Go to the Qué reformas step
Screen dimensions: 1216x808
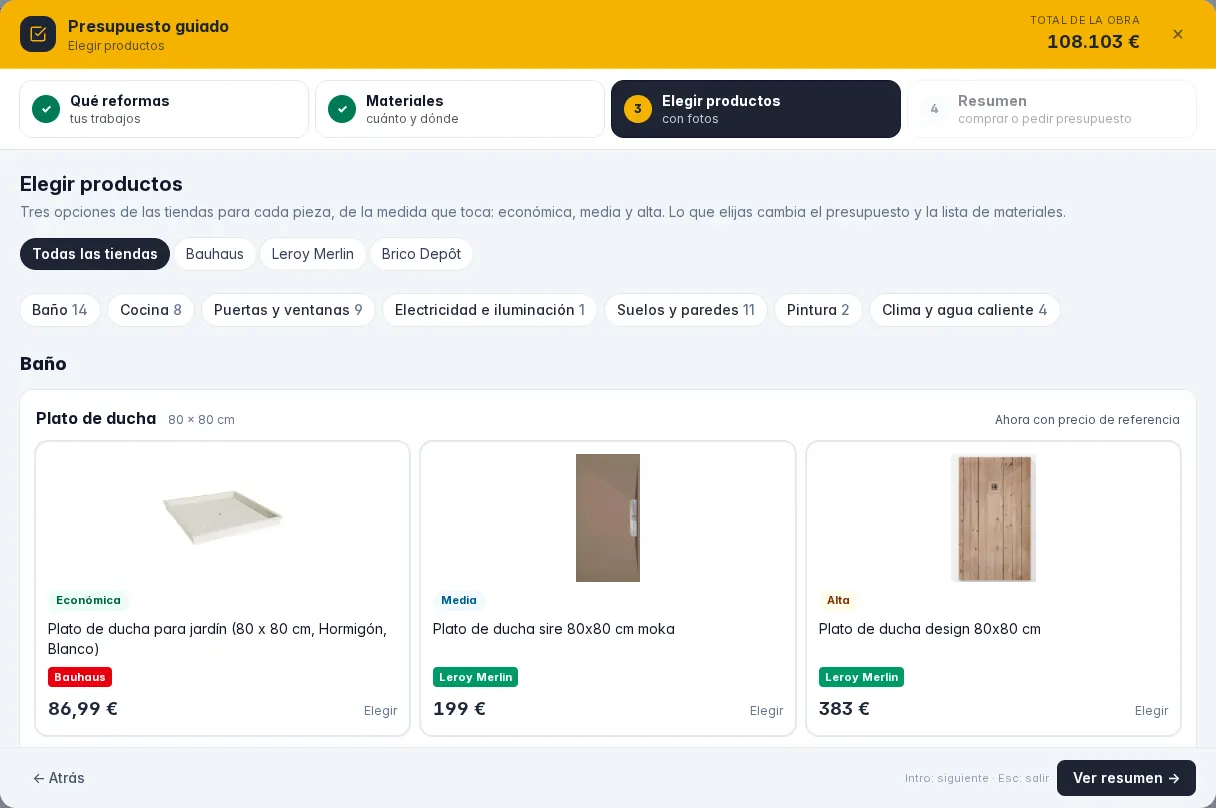click(164, 109)
